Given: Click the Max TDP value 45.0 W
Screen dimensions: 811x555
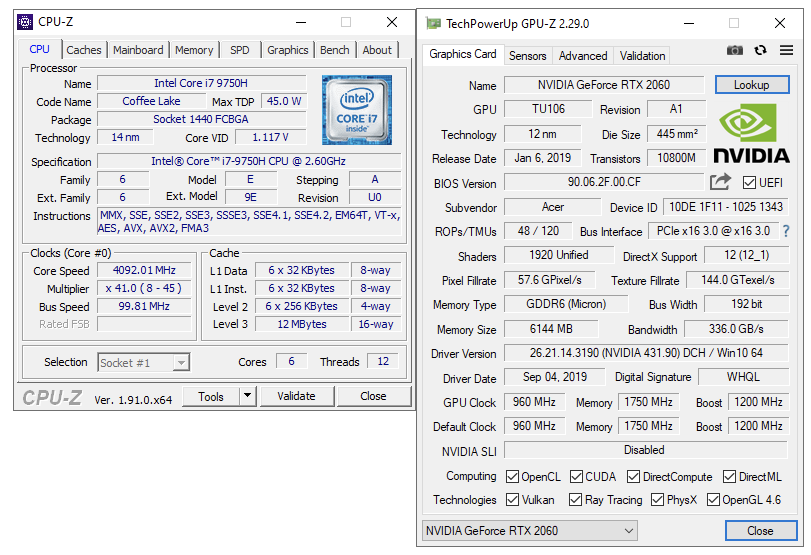Looking at the screenshot, I should tap(284, 101).
